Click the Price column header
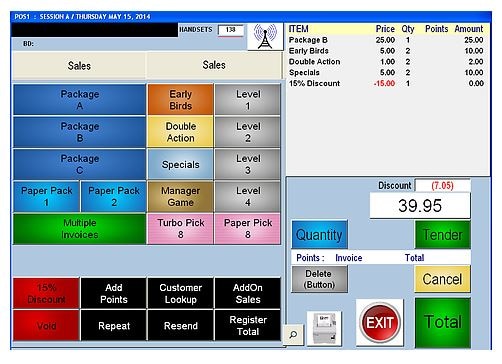Viewport: 502px width, 364px height. (x=385, y=29)
